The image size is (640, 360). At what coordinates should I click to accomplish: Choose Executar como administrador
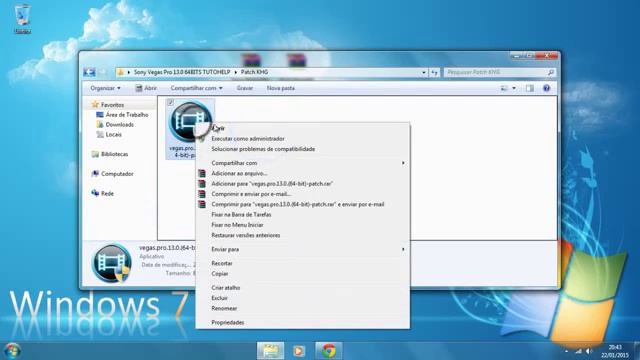(x=303, y=139)
